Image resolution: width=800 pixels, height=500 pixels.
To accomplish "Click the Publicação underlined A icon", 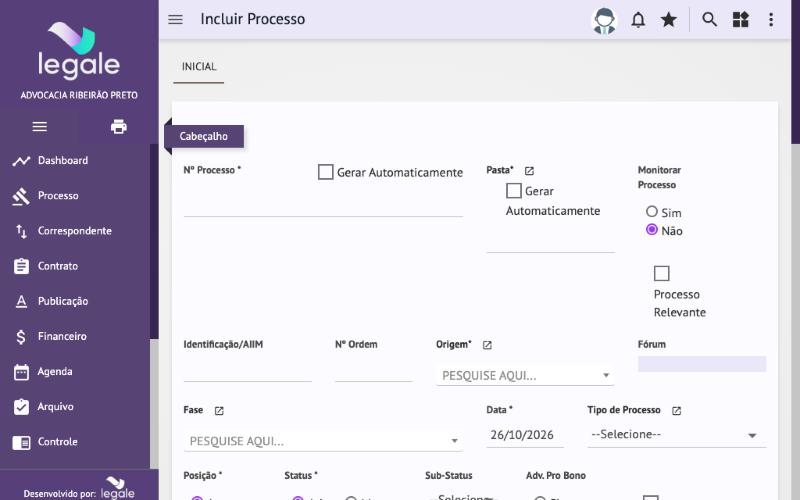I will click(21, 302).
